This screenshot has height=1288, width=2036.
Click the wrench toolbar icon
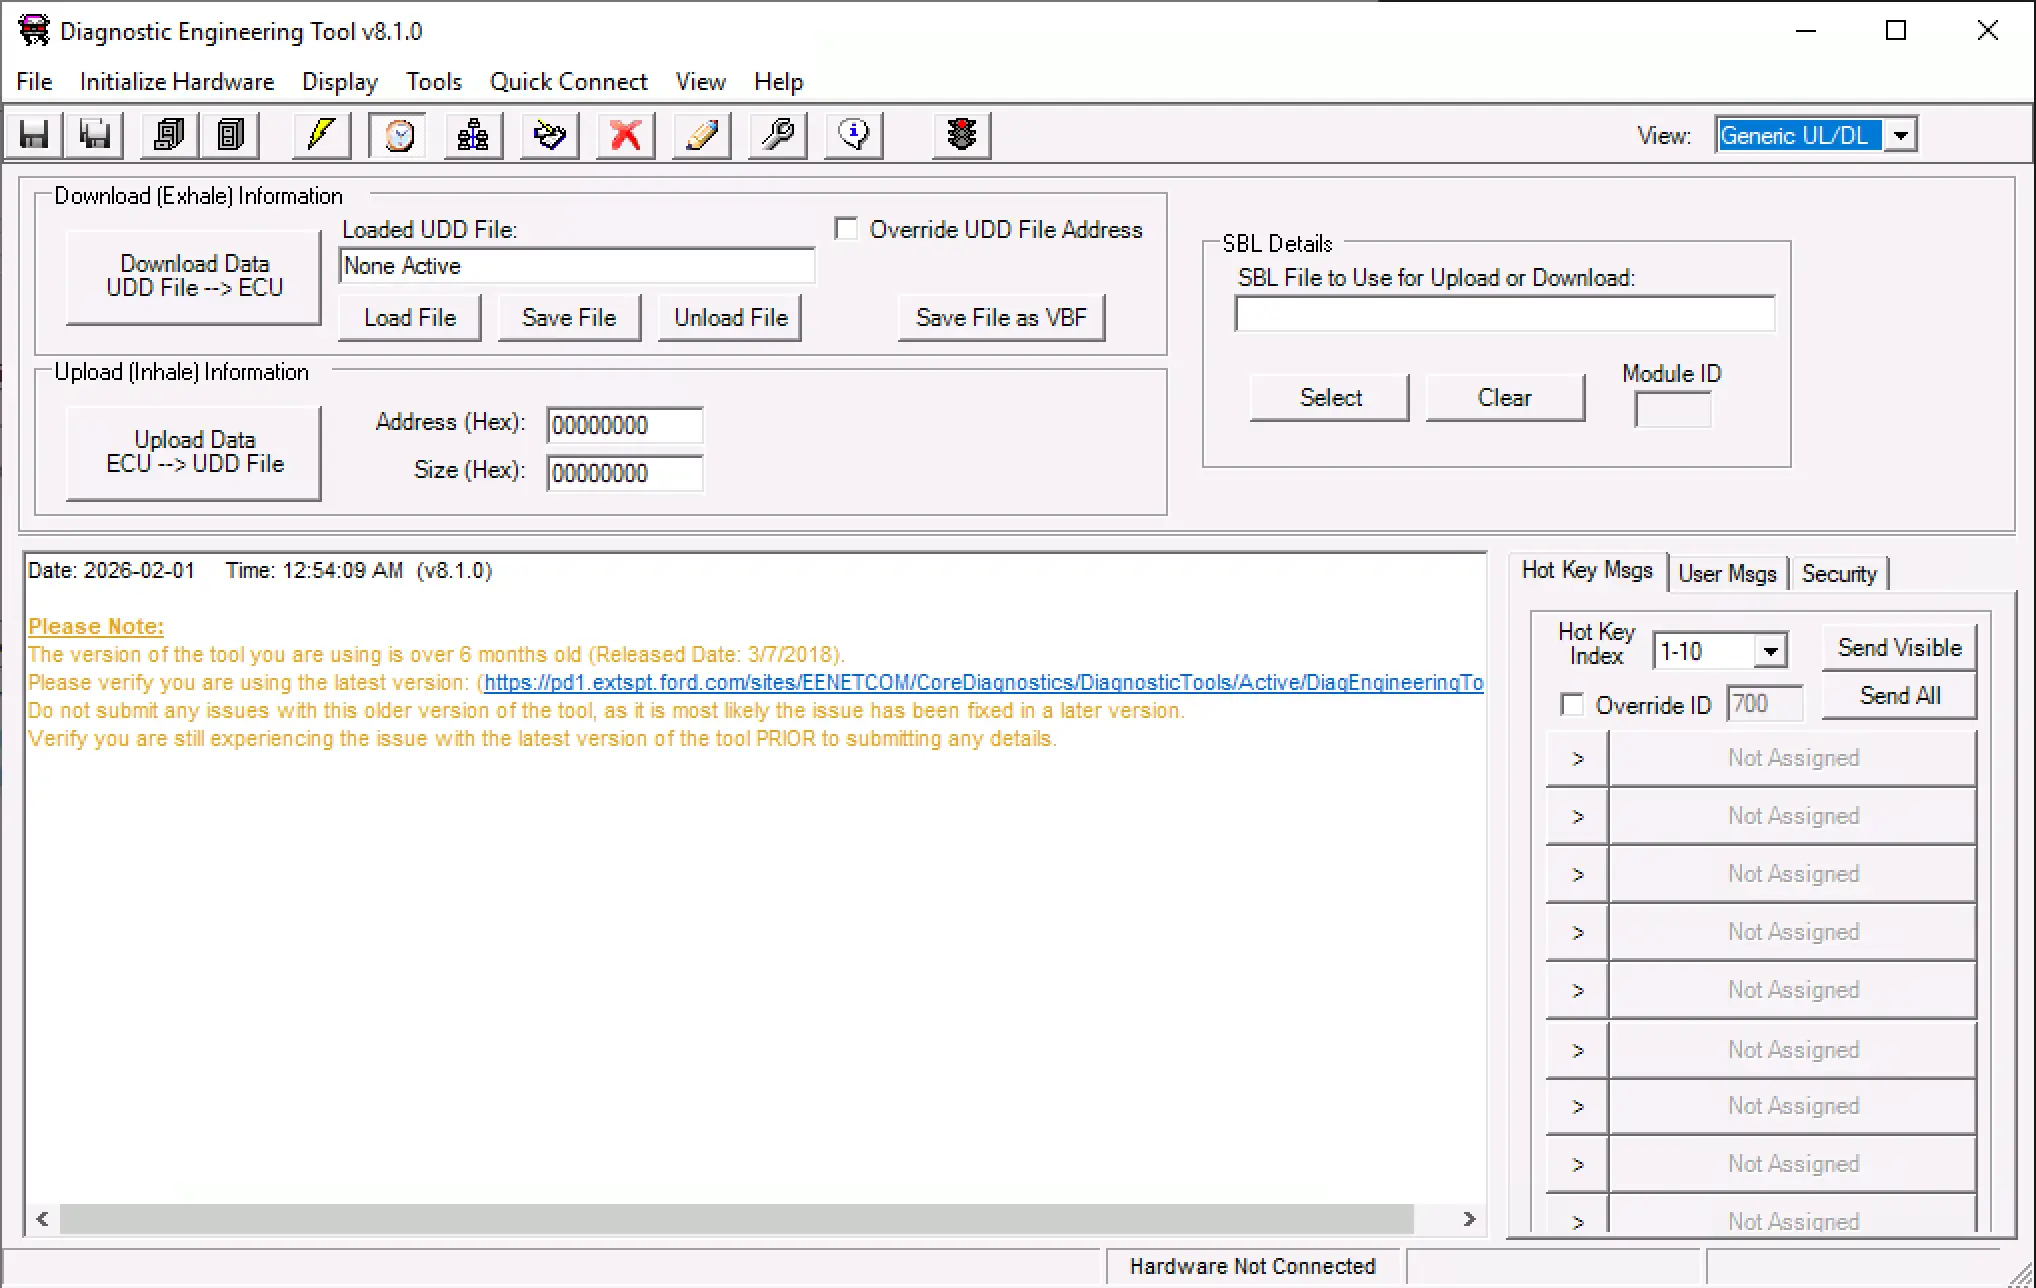(777, 135)
